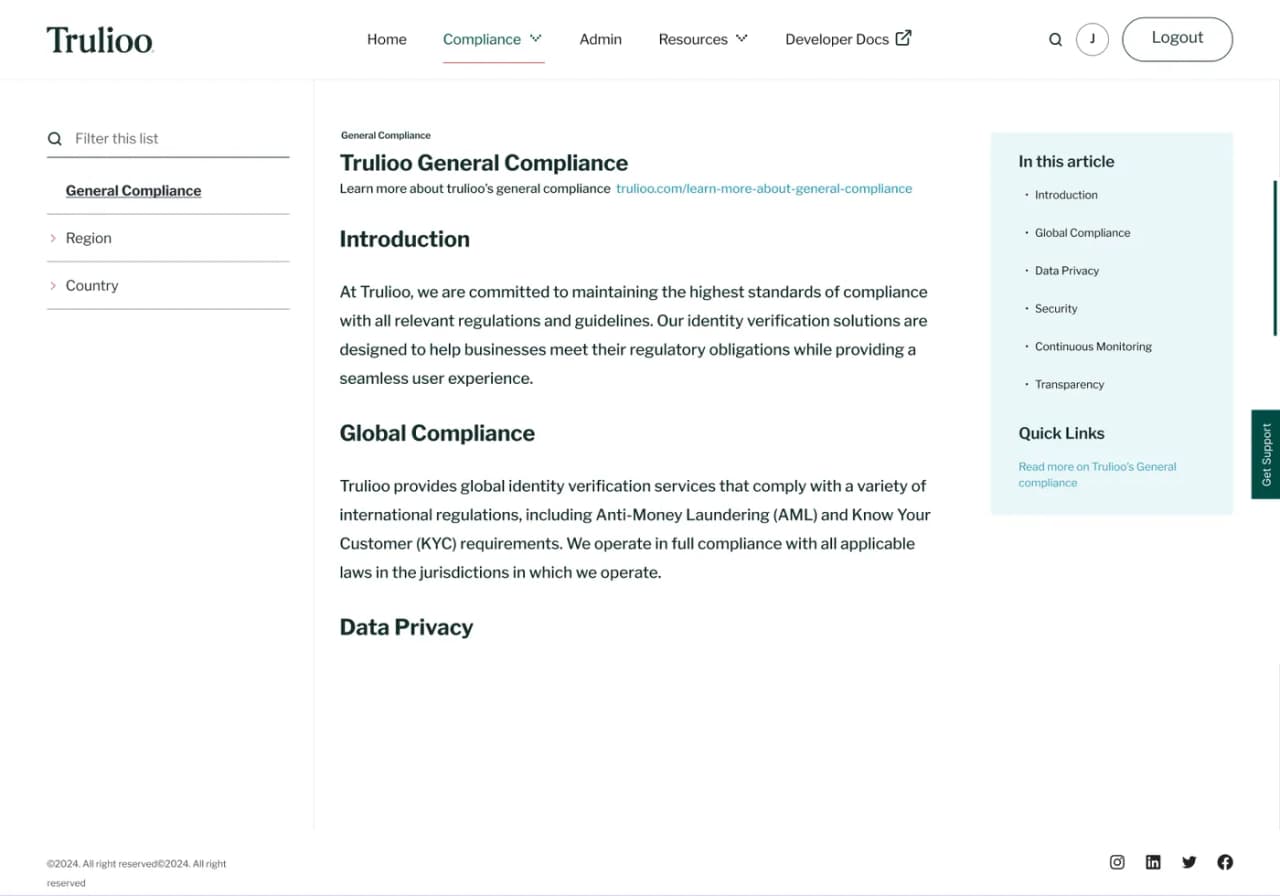Open the trulioo.com/learn-more-about-general-compliance link

pos(764,188)
